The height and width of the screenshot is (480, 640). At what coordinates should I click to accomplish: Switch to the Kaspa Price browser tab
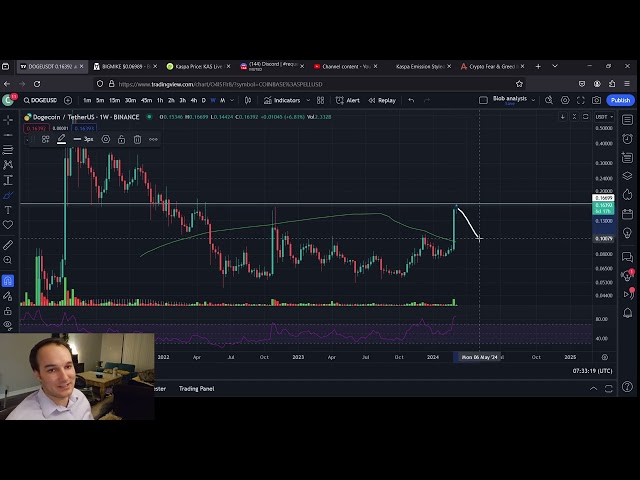(x=198, y=66)
